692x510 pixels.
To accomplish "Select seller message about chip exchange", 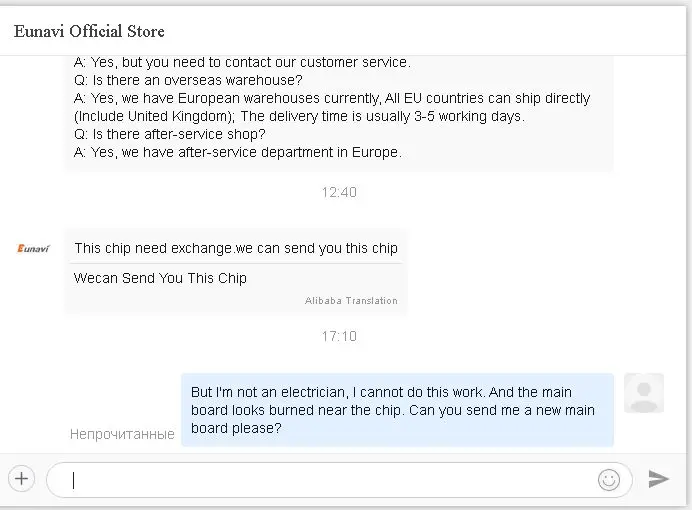I will pyautogui.click(x=236, y=248).
